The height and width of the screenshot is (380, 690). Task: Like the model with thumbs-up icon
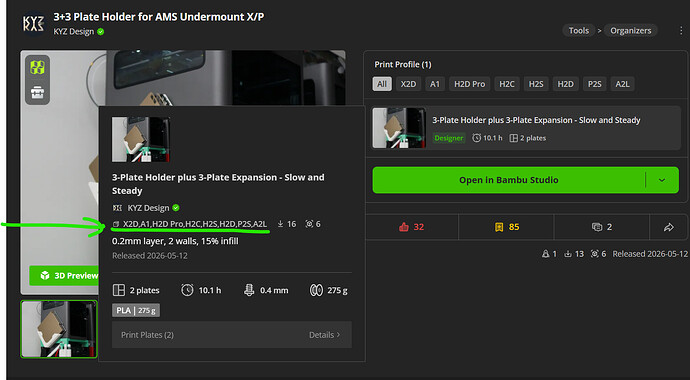click(x=404, y=227)
